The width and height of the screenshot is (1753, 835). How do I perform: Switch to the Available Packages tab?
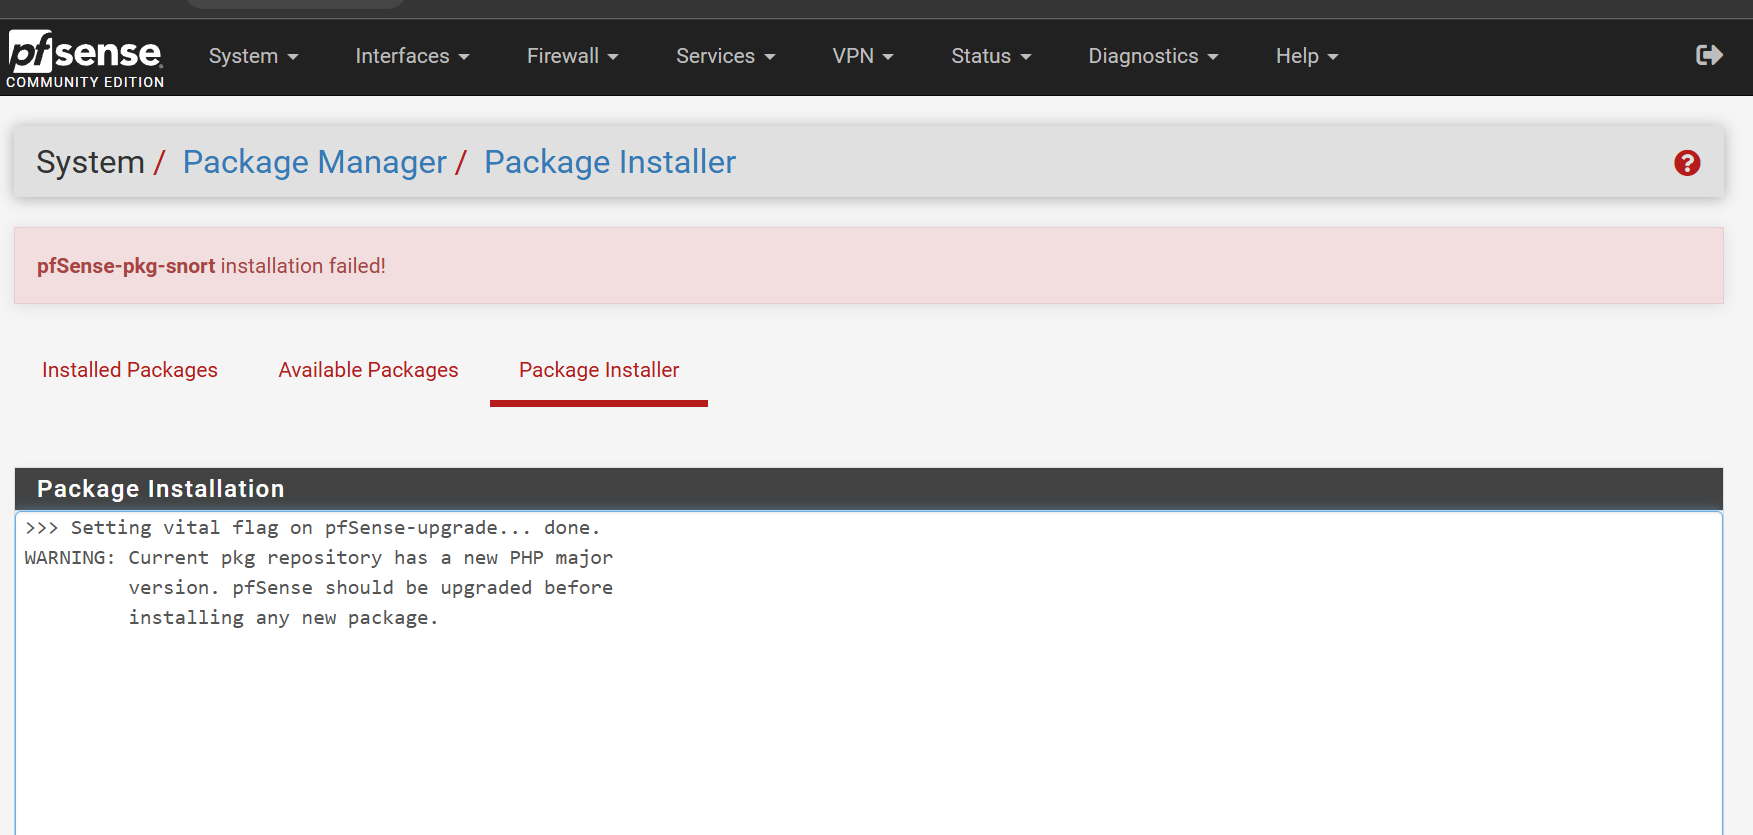[x=368, y=370]
